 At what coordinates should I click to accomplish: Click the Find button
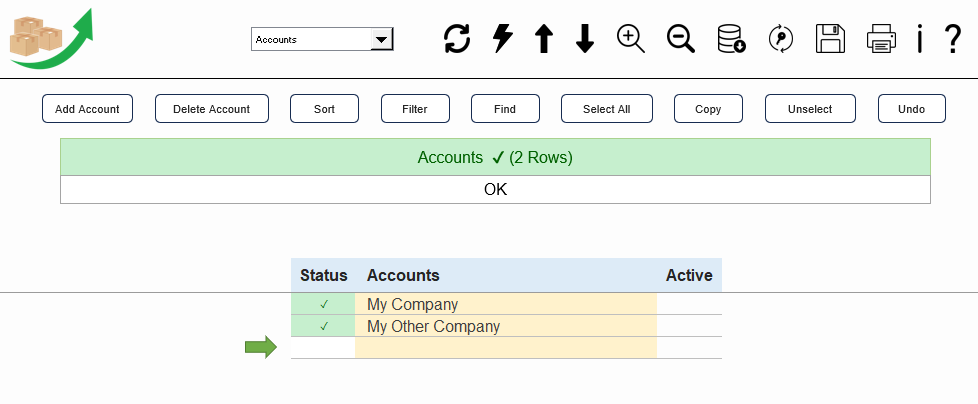pyautogui.click(x=505, y=109)
